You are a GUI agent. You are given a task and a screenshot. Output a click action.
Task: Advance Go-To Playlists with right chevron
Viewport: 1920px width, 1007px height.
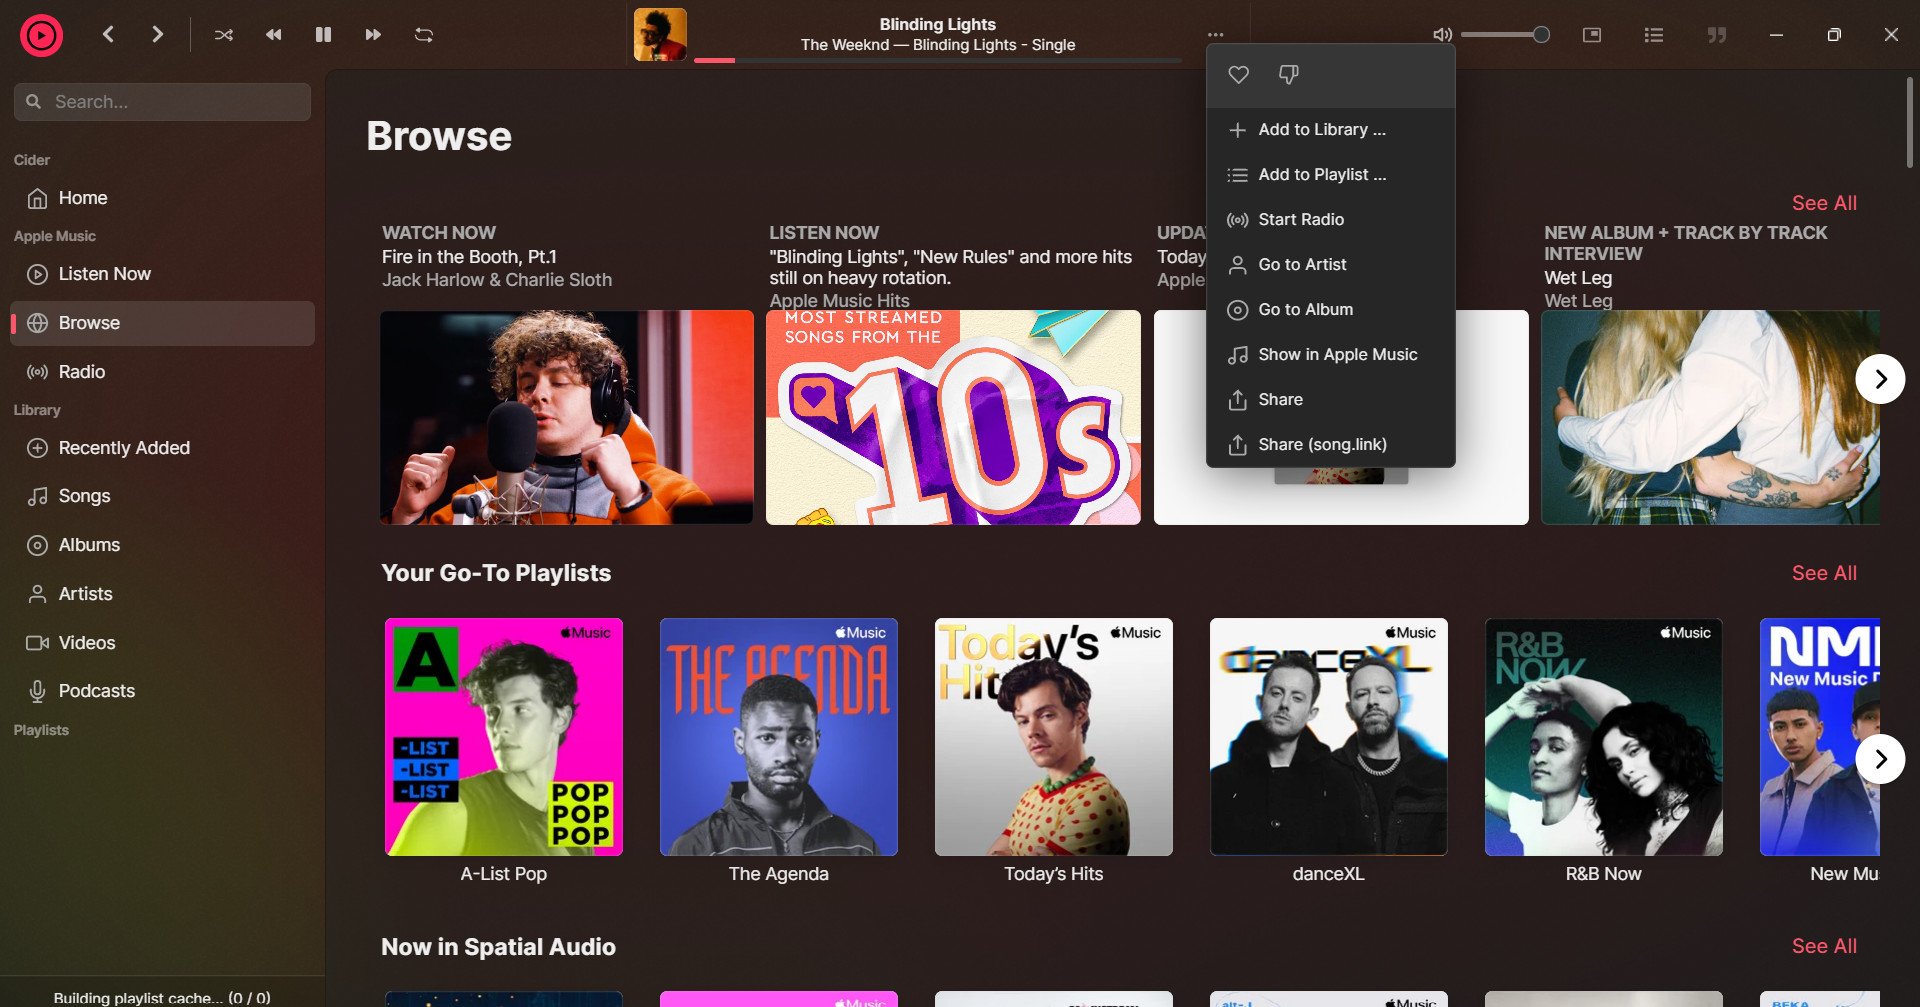(x=1880, y=759)
